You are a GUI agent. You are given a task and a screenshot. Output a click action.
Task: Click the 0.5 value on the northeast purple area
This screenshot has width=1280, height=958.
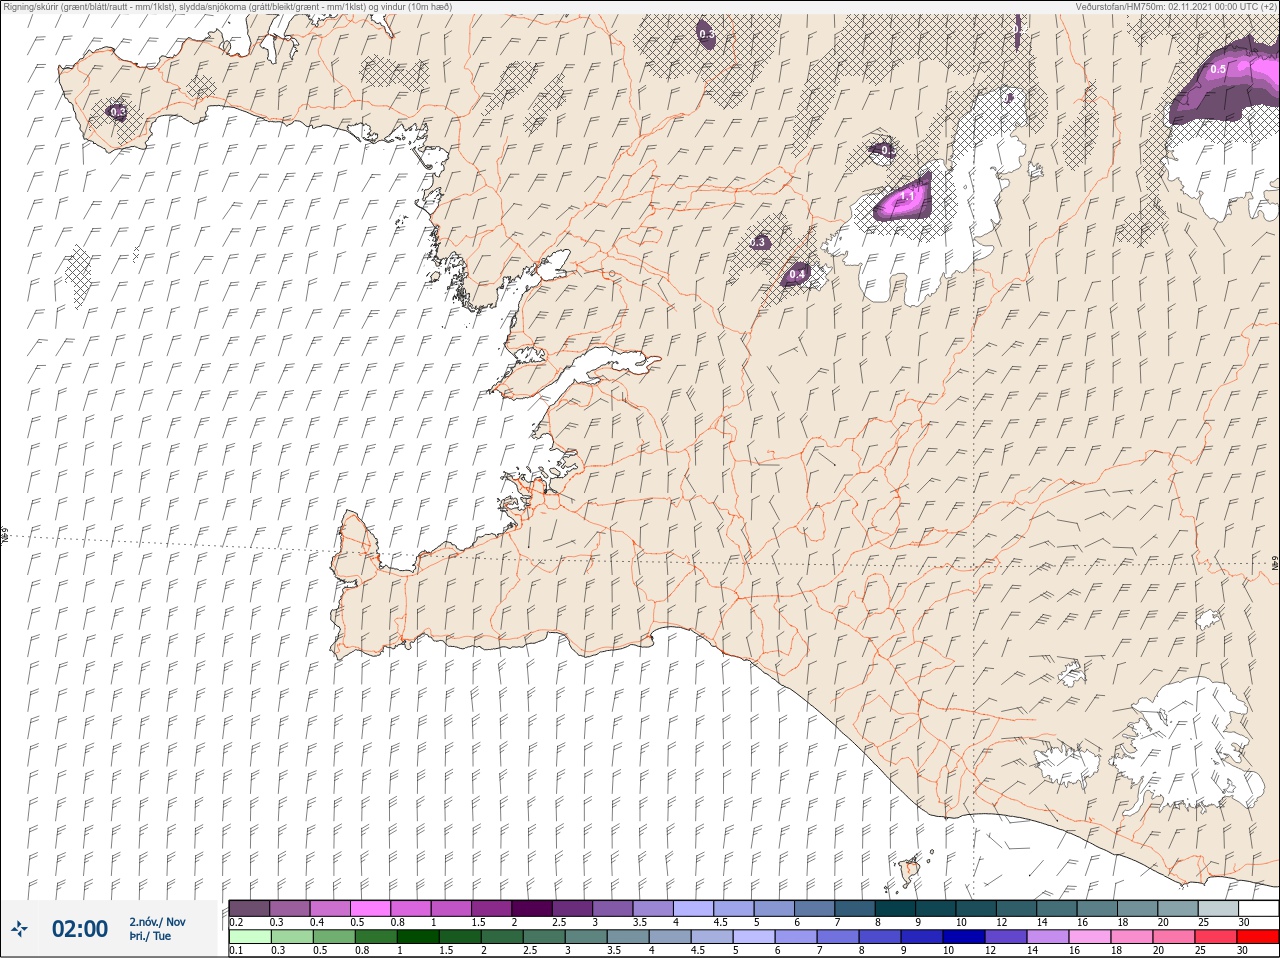[x=1218, y=70]
